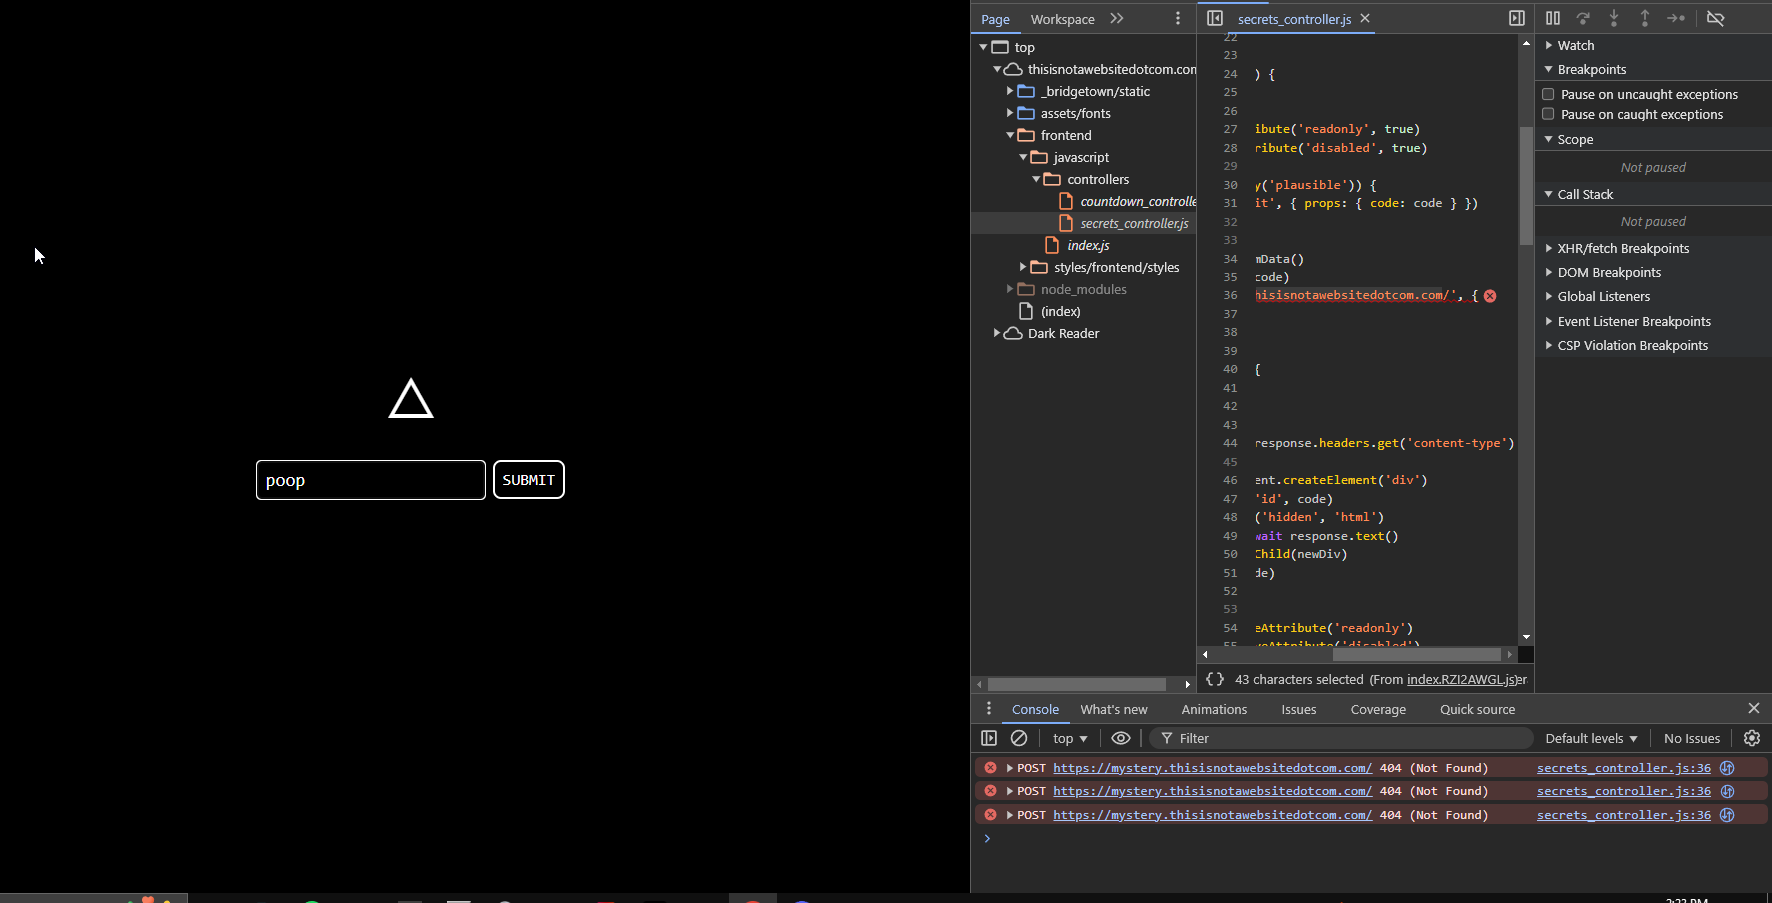Open the Default levels dropdown
This screenshot has width=1772, height=903.
tap(1590, 738)
